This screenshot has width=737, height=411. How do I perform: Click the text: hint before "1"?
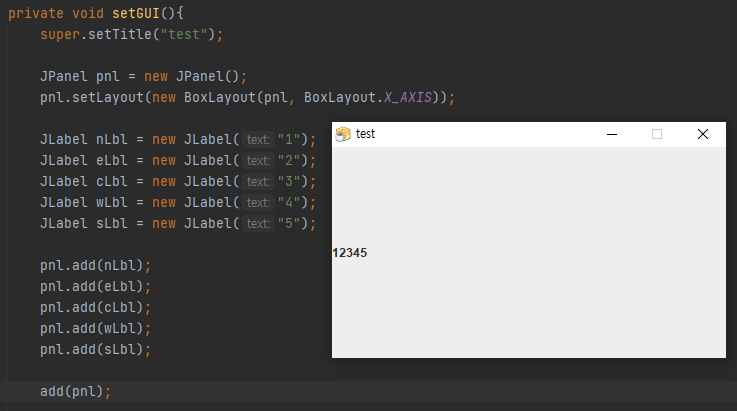258,140
